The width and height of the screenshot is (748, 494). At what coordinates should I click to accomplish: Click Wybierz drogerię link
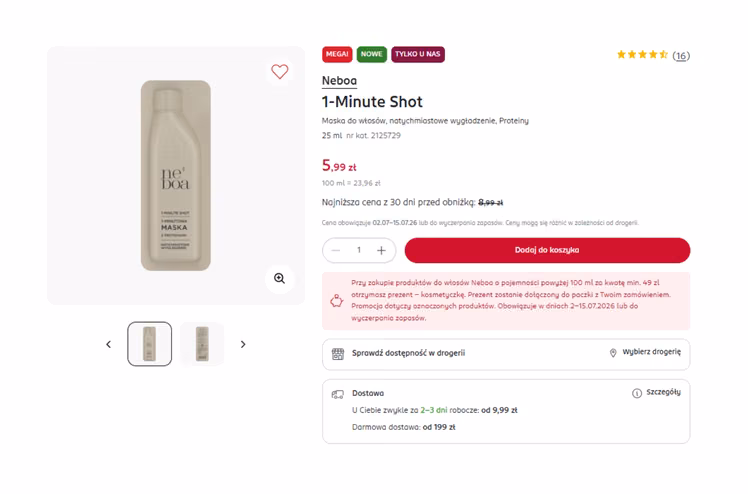pos(651,352)
